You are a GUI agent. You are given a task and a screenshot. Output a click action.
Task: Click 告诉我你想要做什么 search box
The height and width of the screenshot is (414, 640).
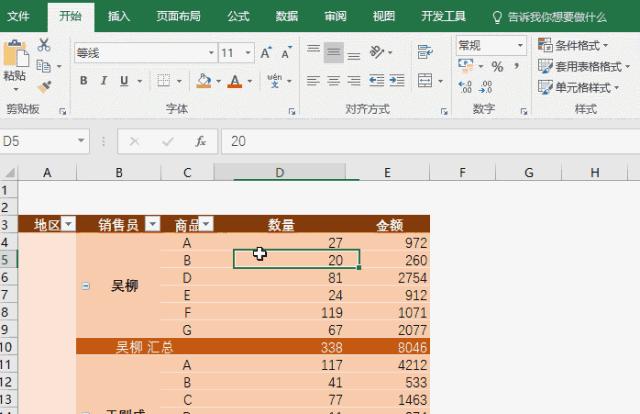(550, 17)
